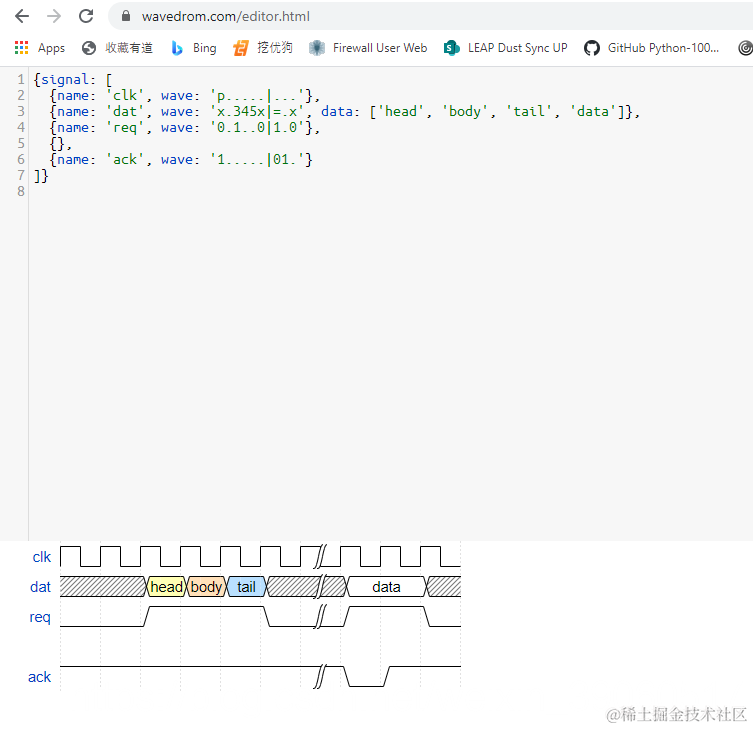Click line number 6 in editor gutter

coord(21,159)
